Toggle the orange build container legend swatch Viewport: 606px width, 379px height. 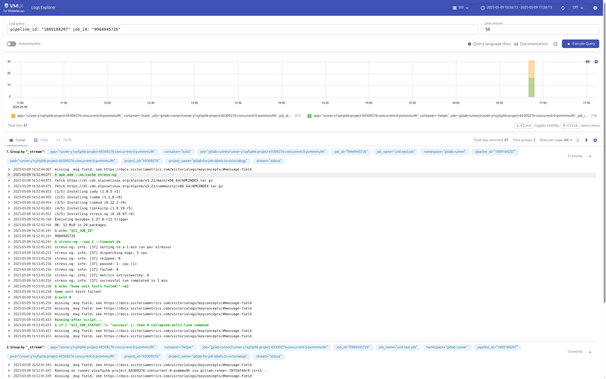pyautogui.click(x=13, y=116)
